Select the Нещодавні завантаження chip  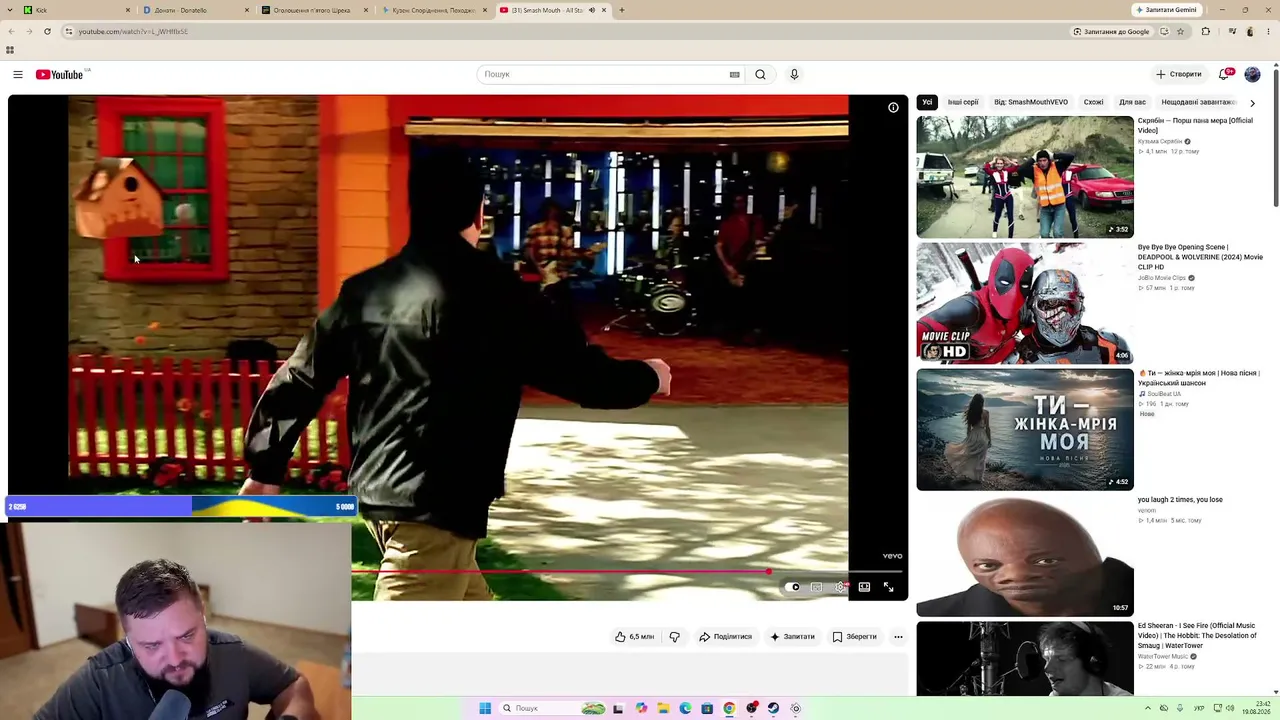coord(1199,102)
